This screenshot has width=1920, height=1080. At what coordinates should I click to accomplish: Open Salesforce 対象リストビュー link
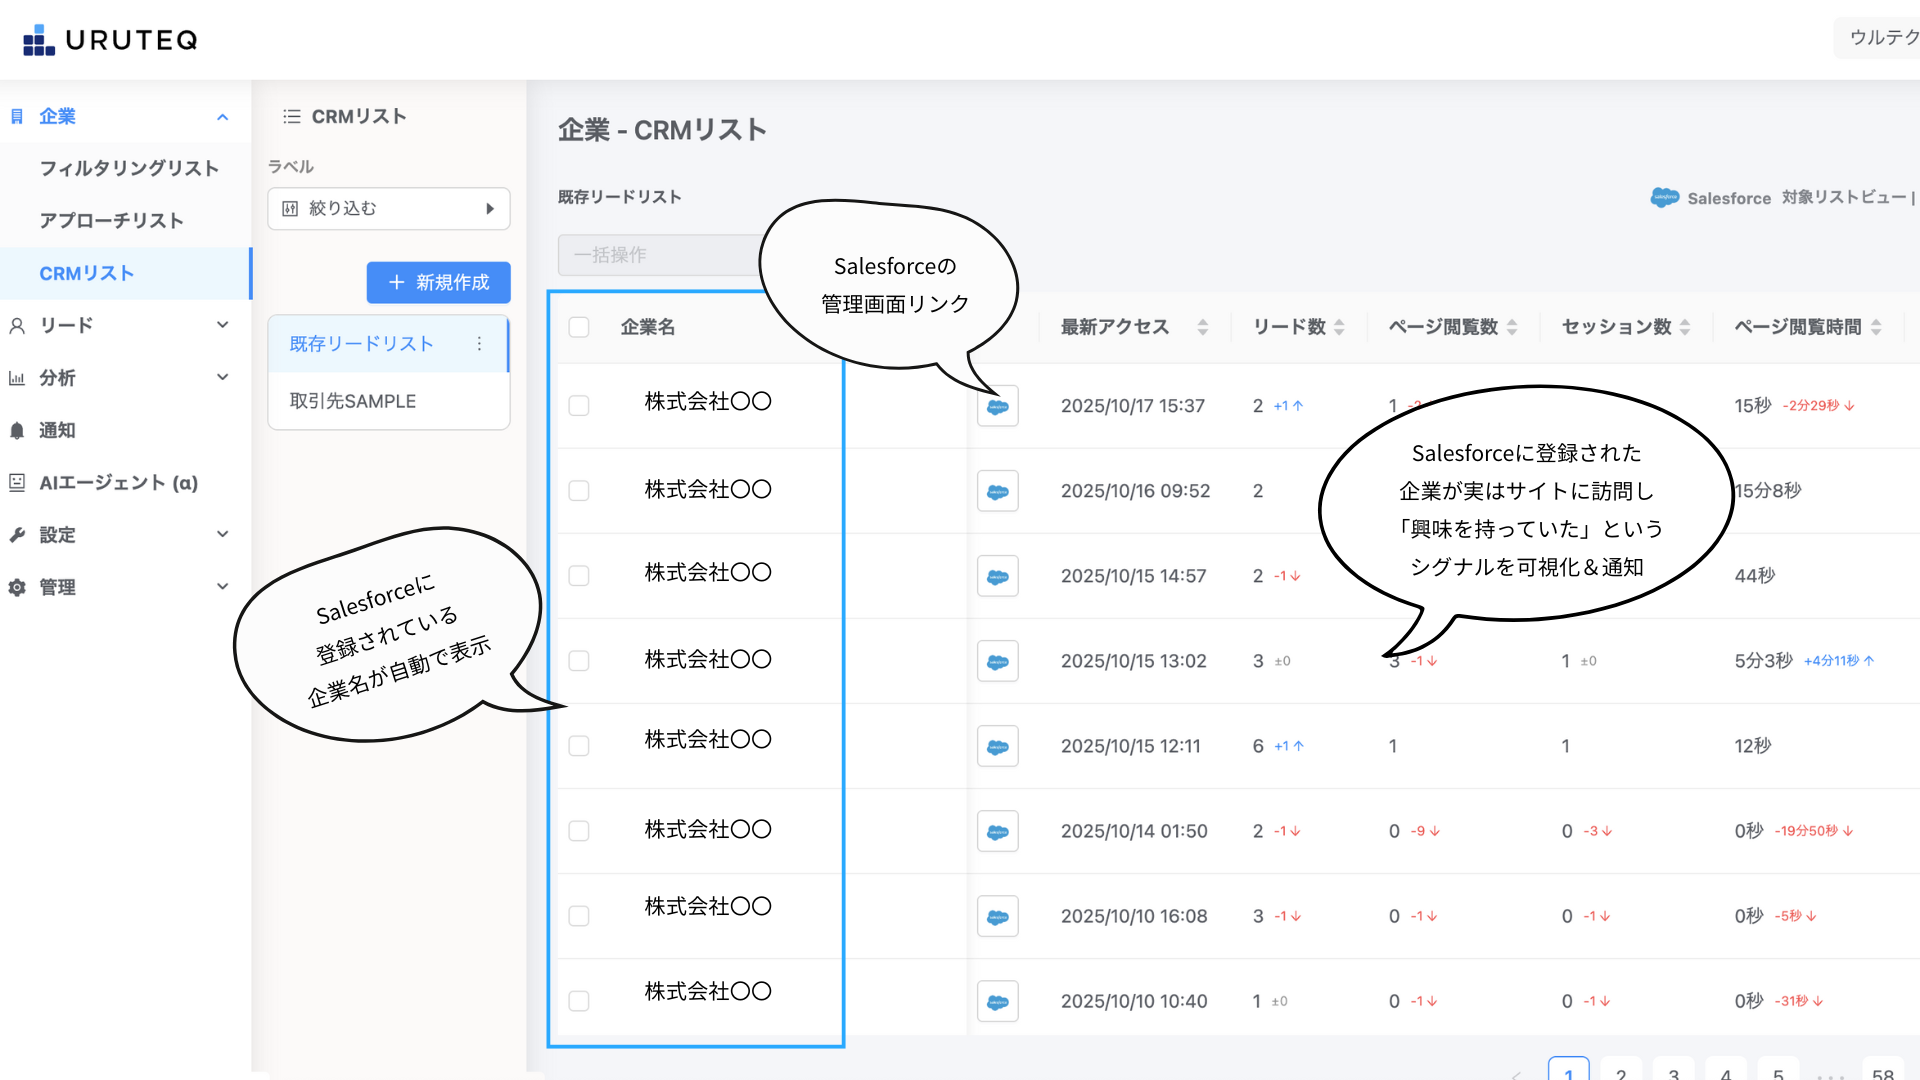(x=1782, y=198)
